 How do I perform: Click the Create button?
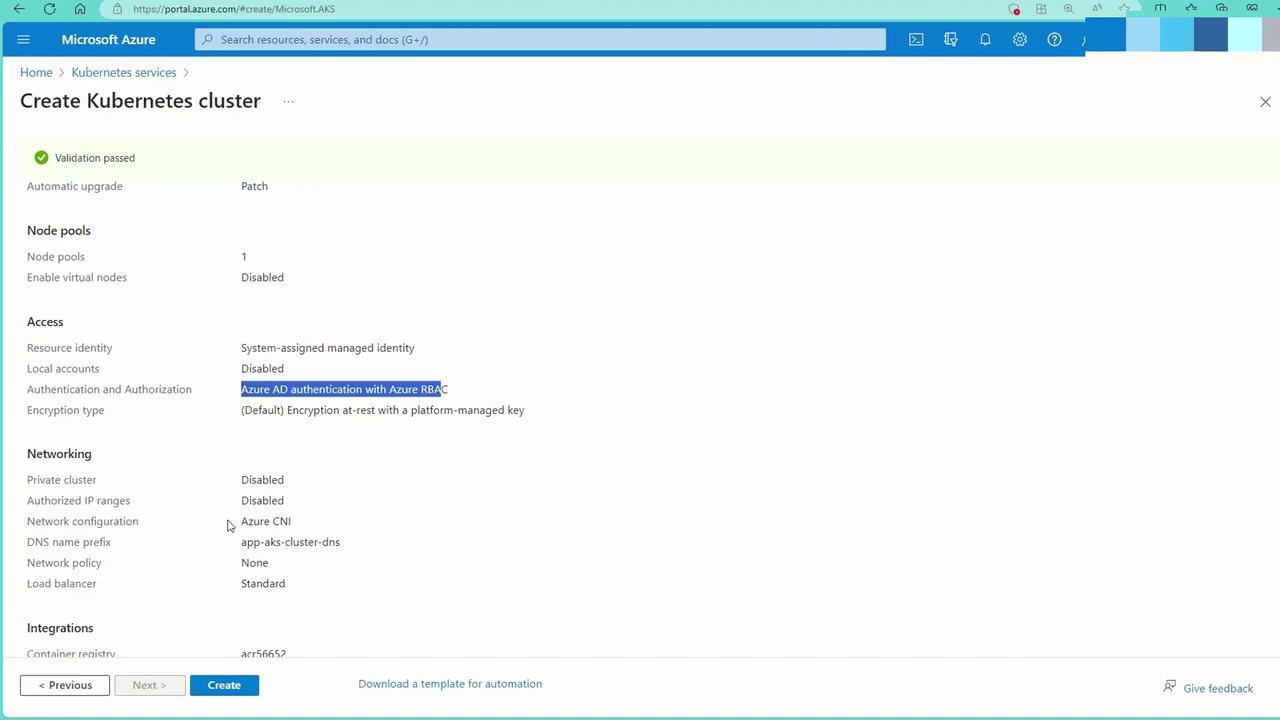tap(224, 685)
